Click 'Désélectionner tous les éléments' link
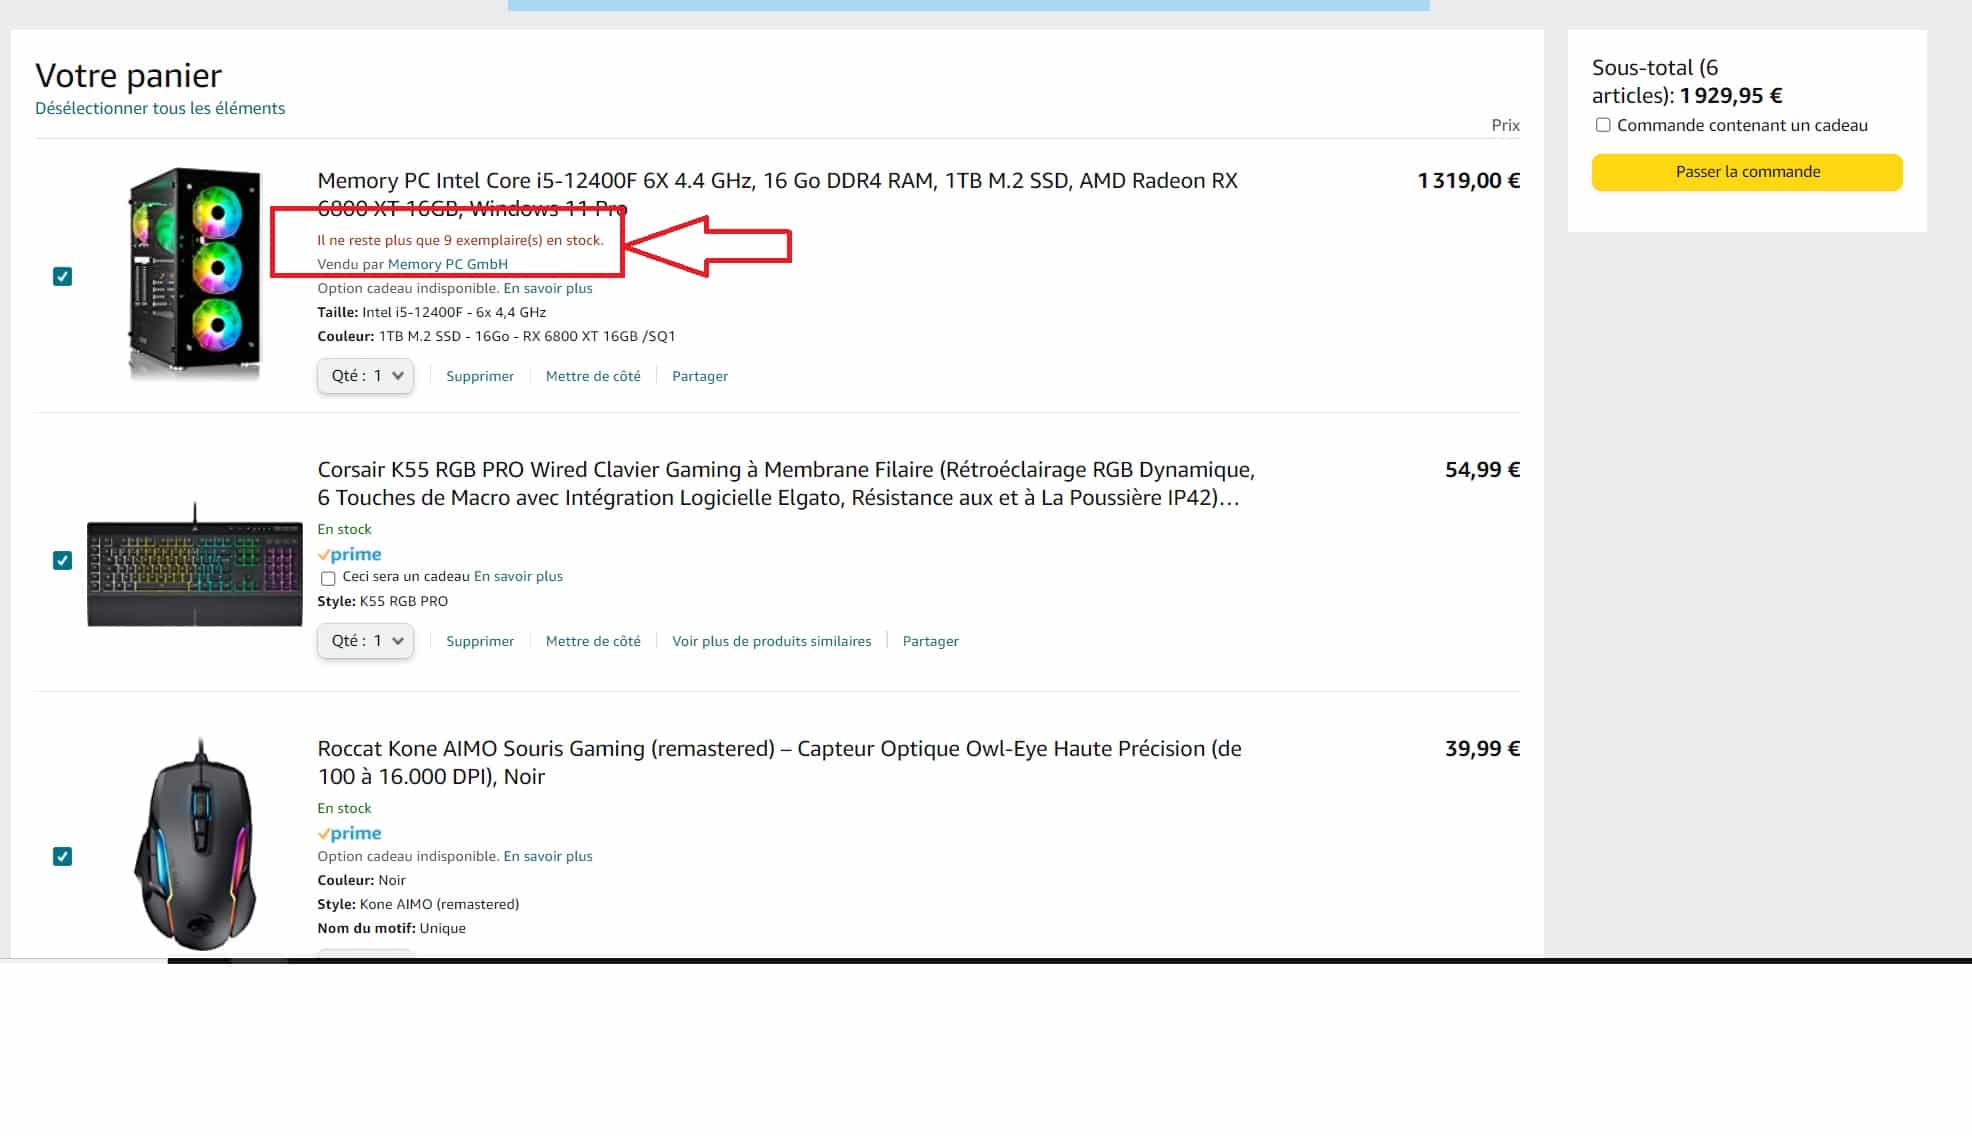 tap(160, 108)
